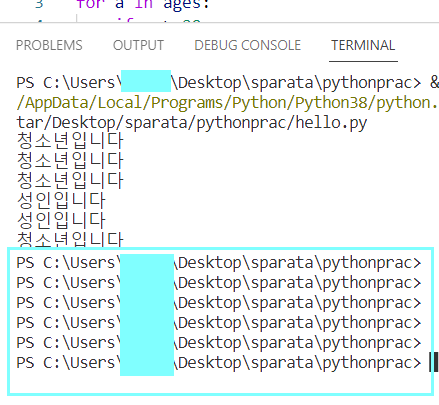439x405 pixels.
Task: Click the first terminal prompt ending with '&'
Action: (x=227, y=83)
